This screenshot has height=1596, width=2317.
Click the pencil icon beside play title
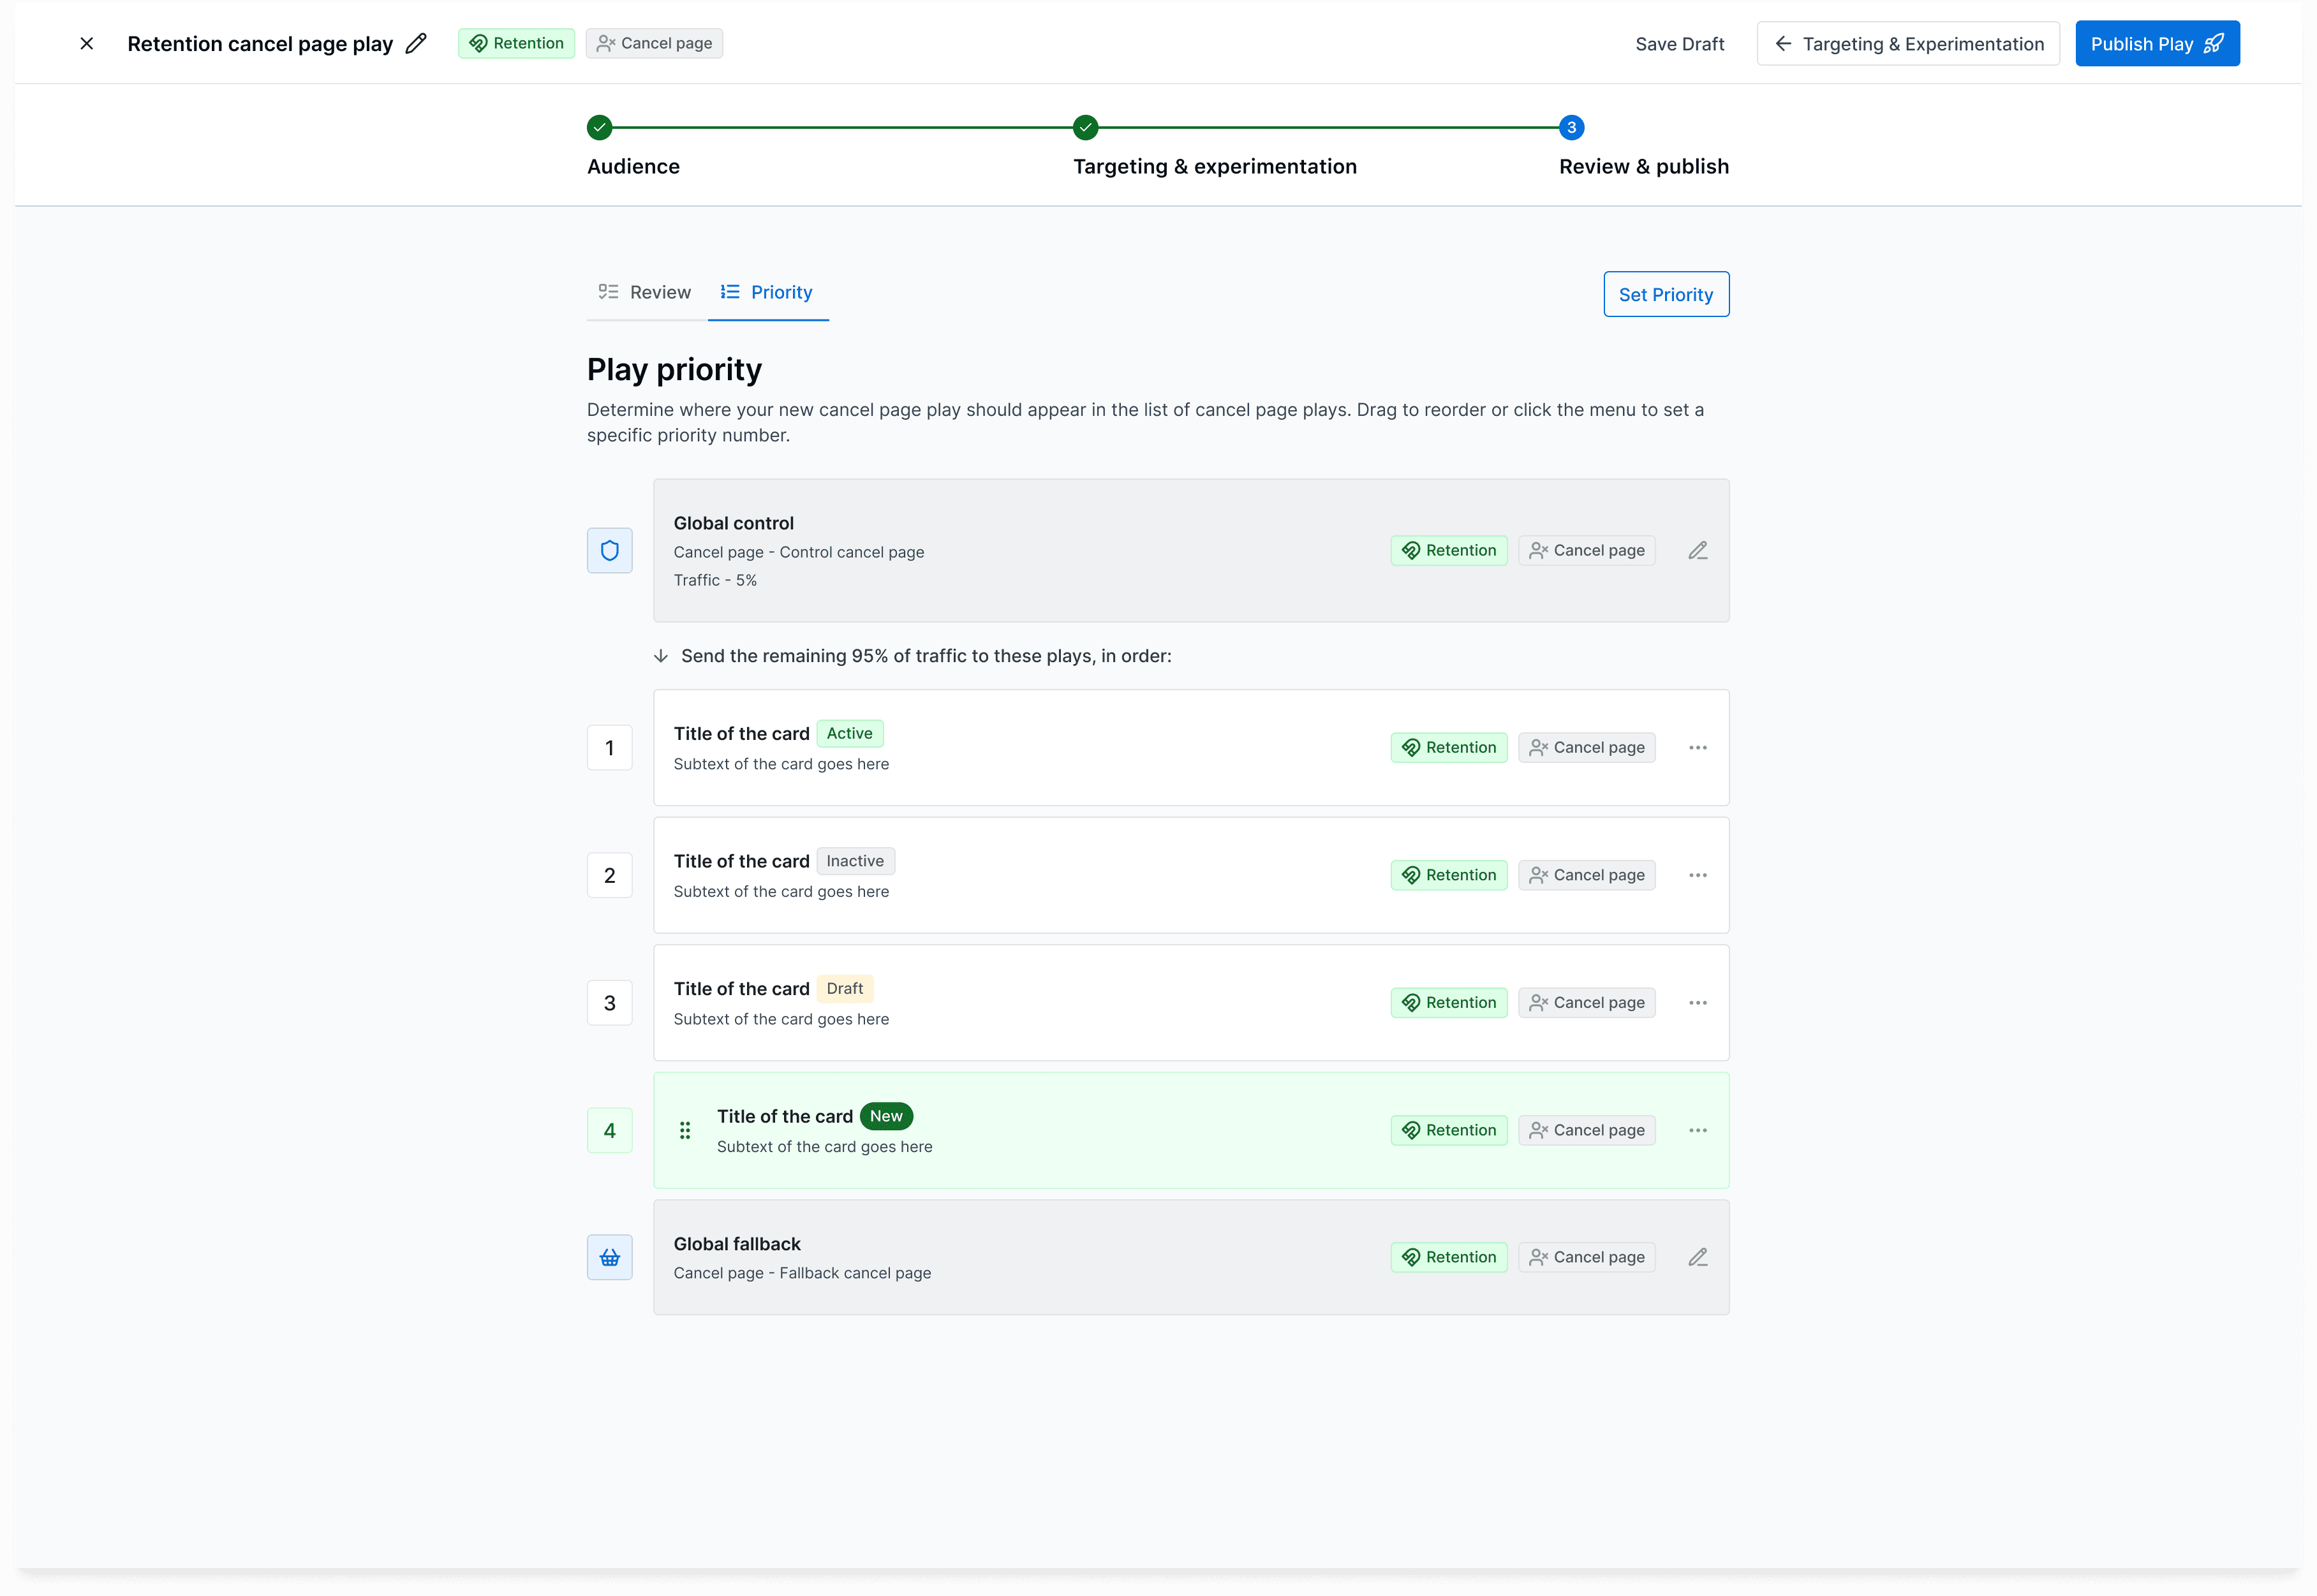(x=416, y=44)
